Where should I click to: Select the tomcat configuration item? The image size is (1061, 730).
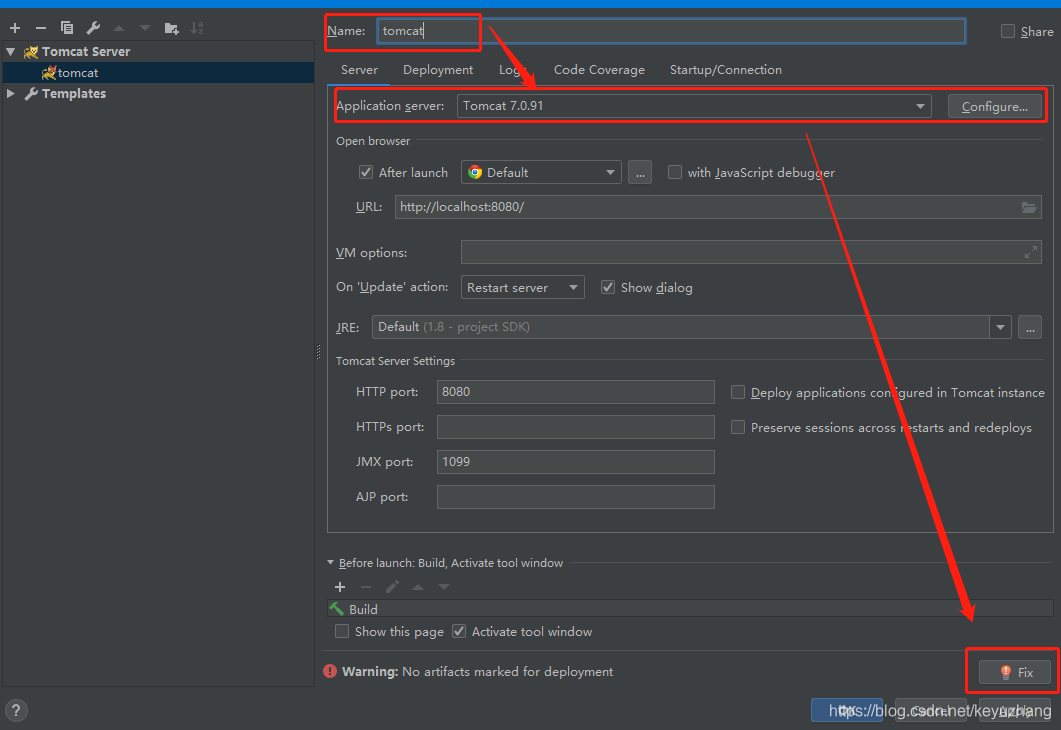tap(158, 72)
